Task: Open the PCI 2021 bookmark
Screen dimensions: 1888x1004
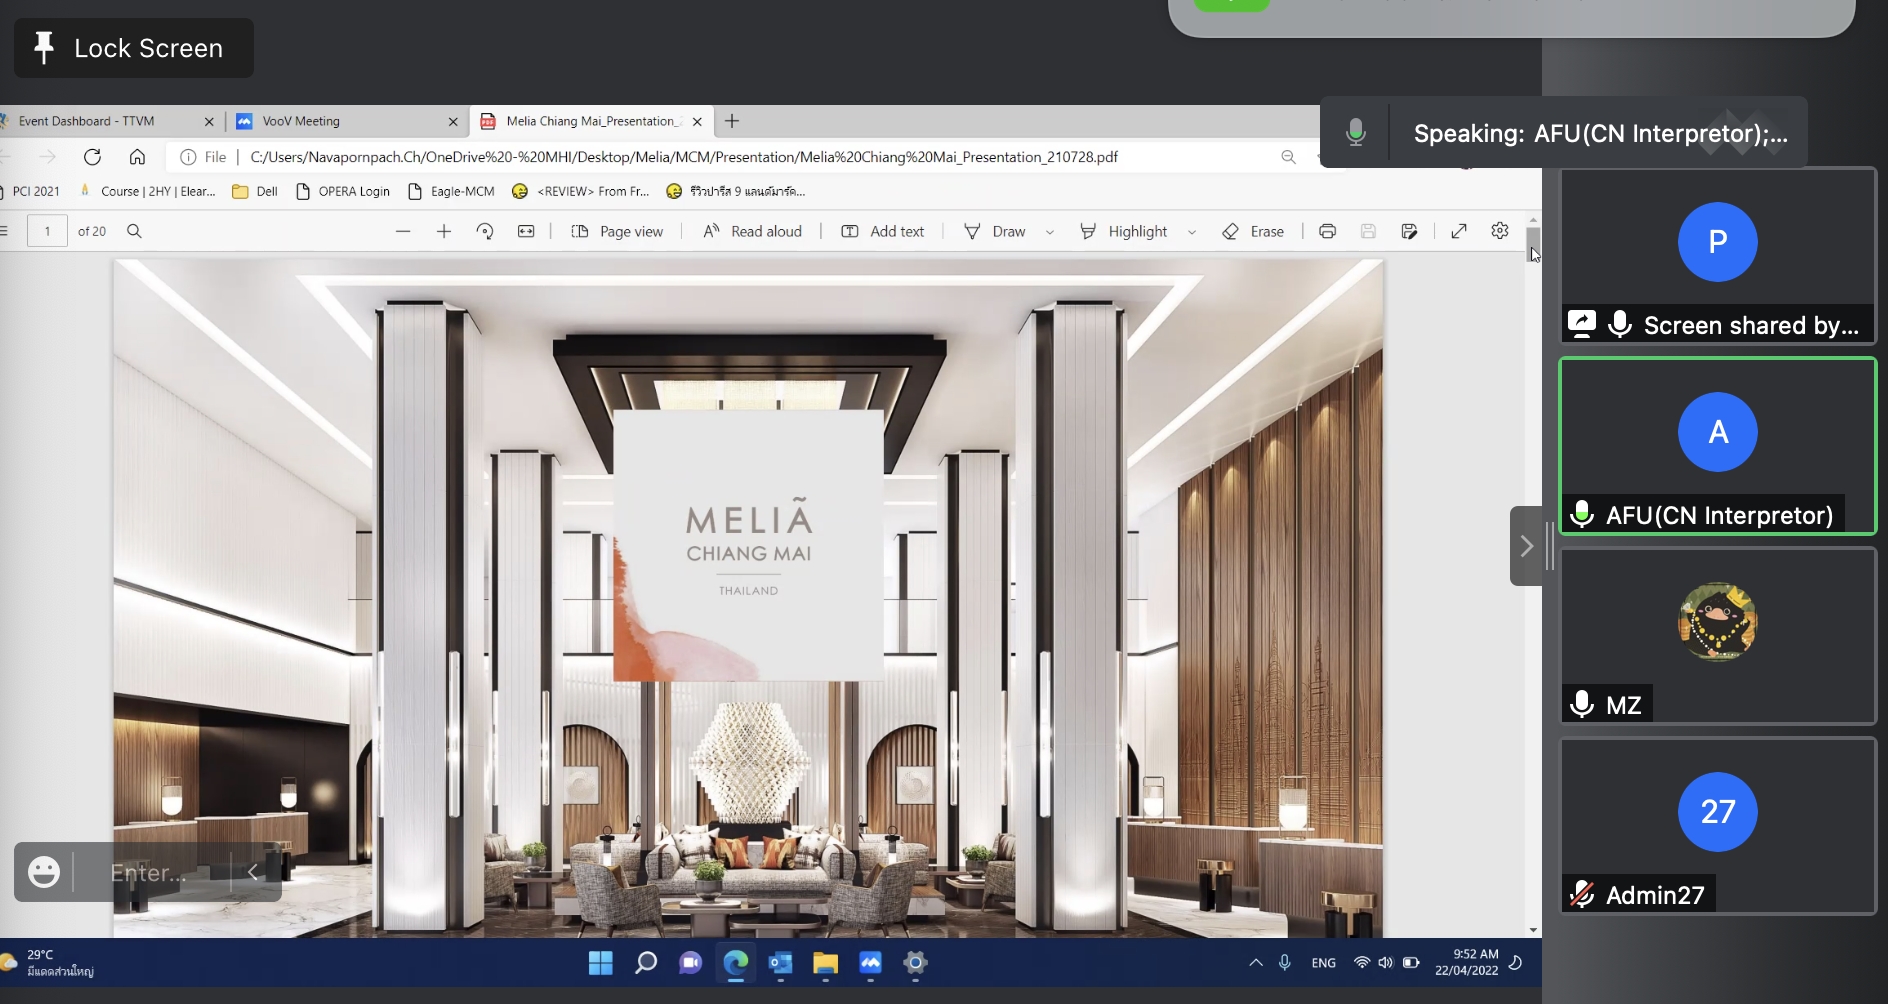Action: click(x=30, y=191)
